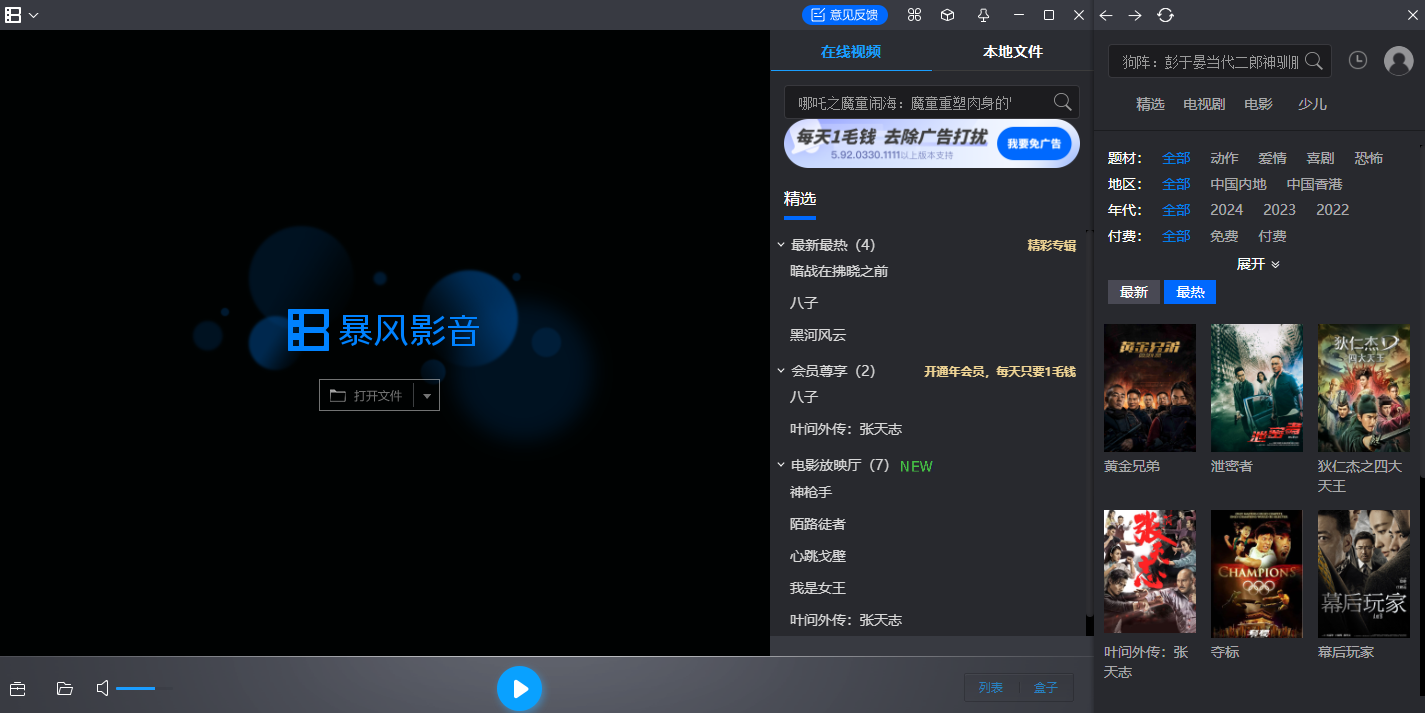
Task: Mute audio via the speaker icon
Action: (101, 688)
